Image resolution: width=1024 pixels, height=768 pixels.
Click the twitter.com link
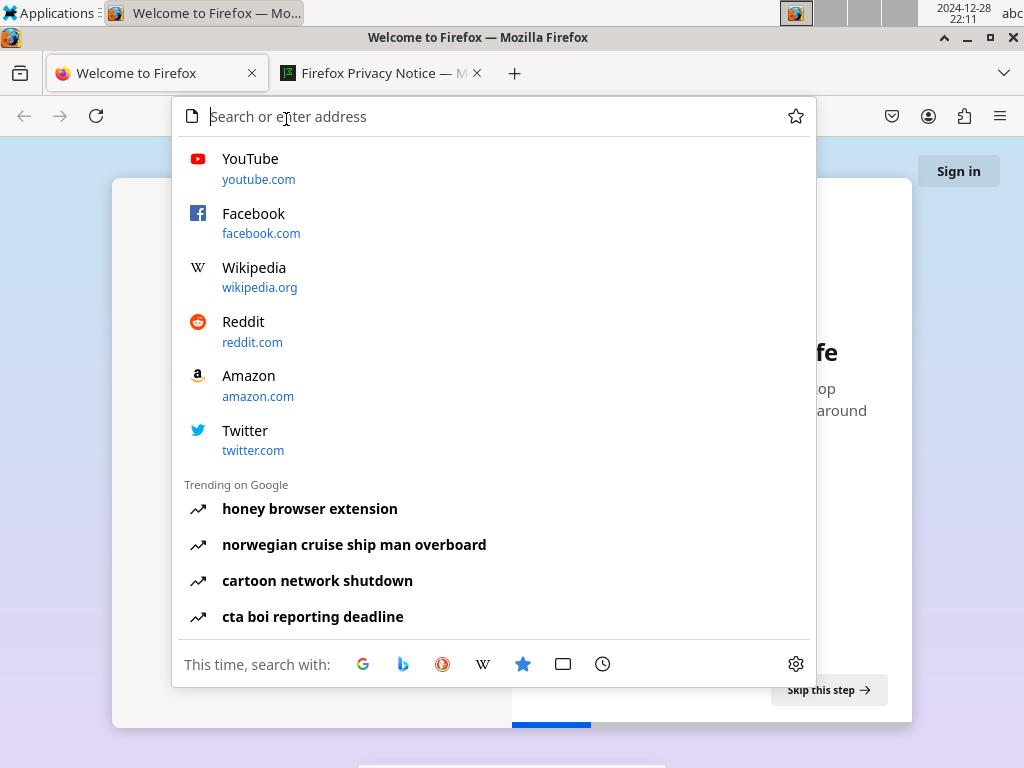coord(253,451)
